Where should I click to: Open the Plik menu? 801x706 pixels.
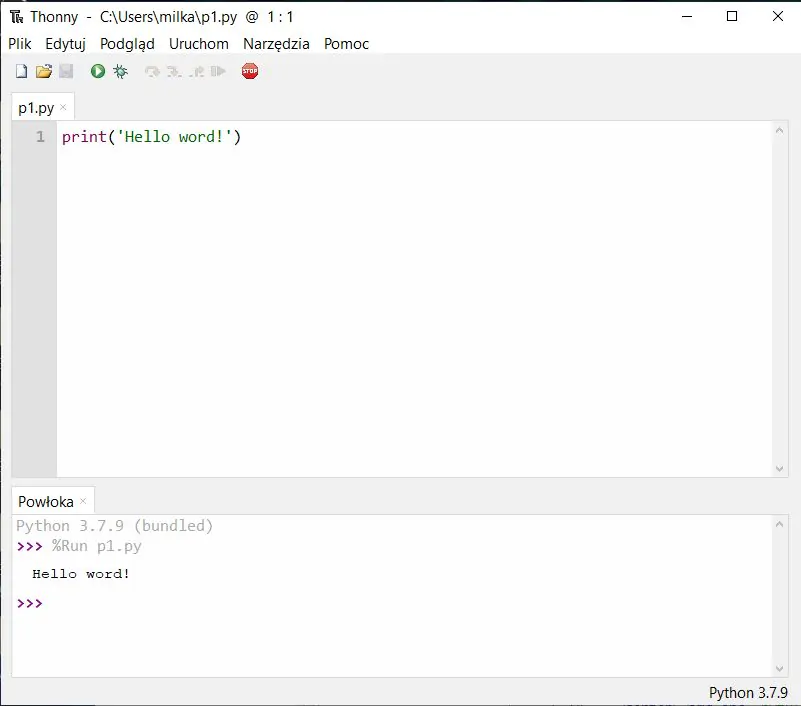19,44
